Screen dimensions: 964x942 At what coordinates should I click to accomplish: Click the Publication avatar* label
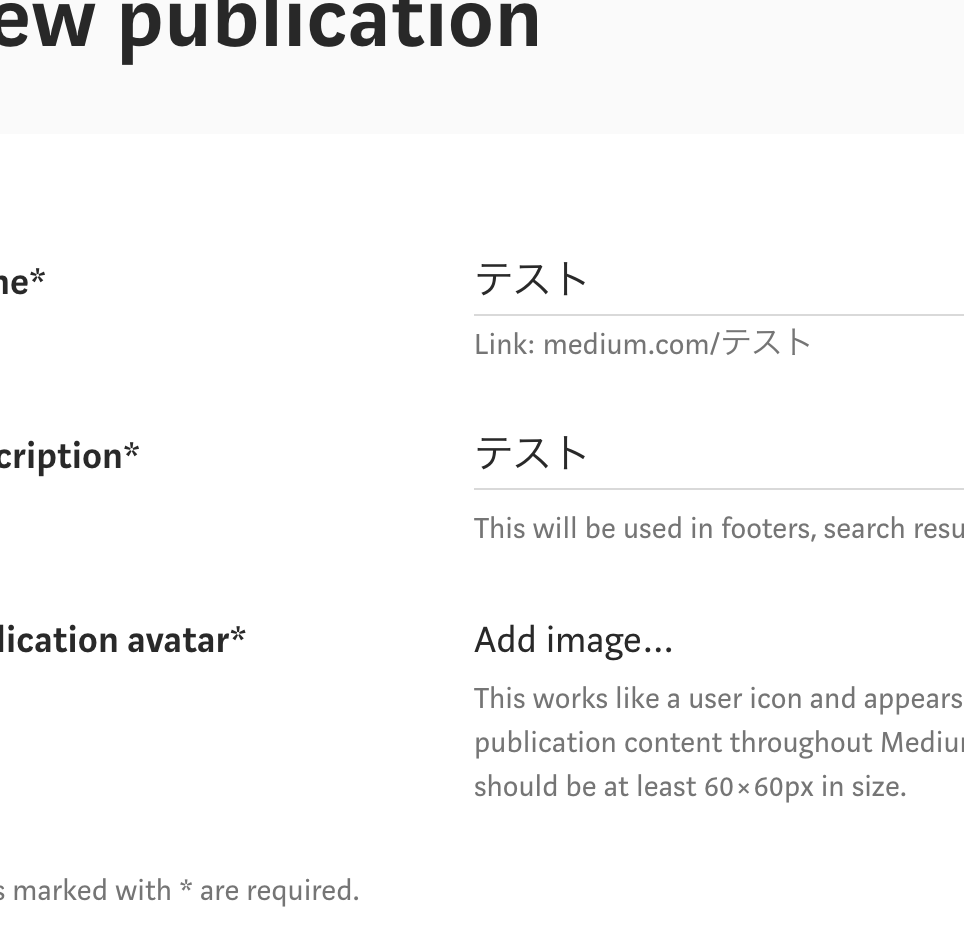click(x=122, y=640)
